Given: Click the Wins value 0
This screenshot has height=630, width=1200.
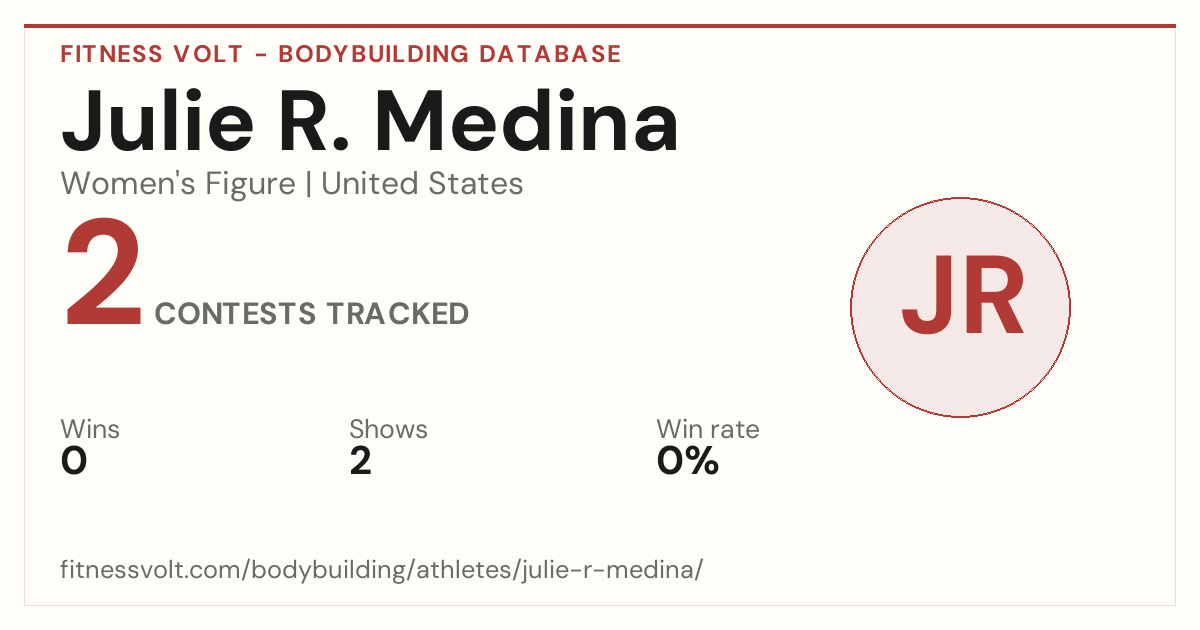Looking at the screenshot, I should point(74,461).
